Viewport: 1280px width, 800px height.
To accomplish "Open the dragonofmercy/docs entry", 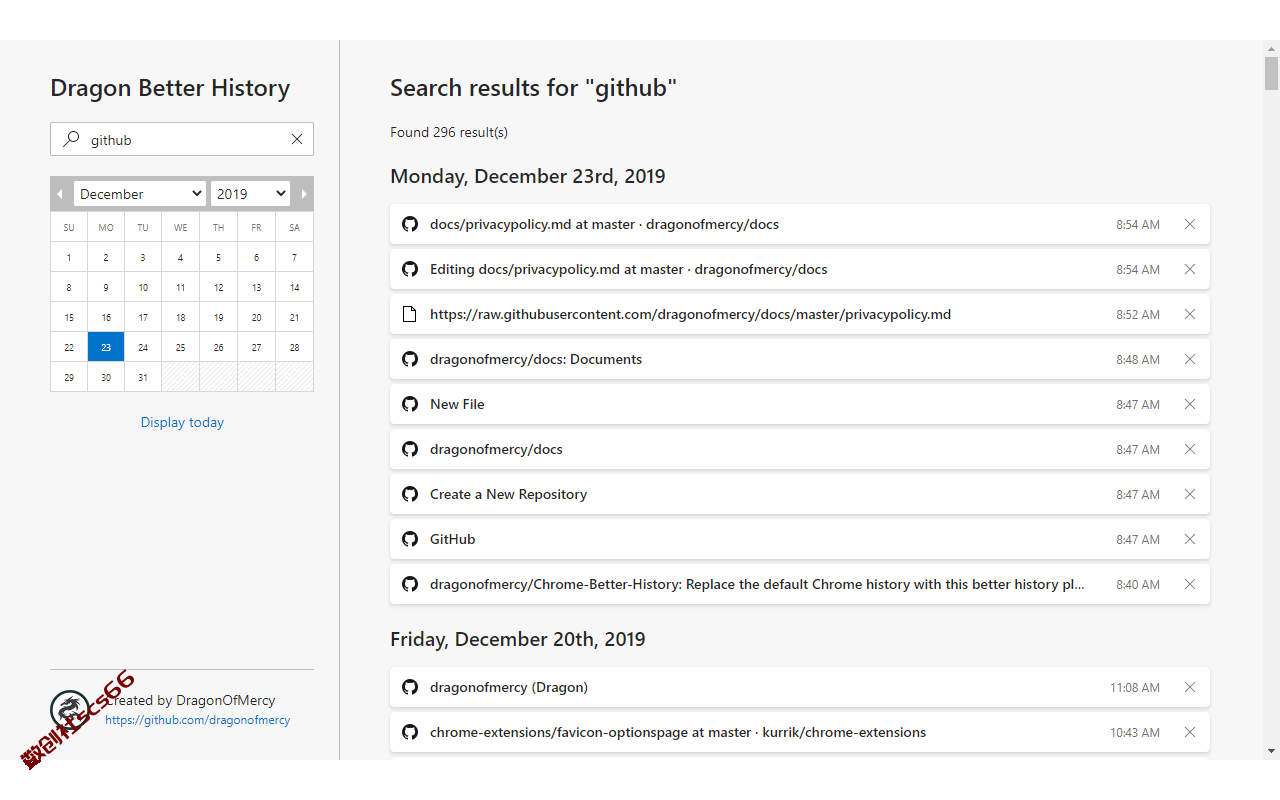I will tap(800, 449).
